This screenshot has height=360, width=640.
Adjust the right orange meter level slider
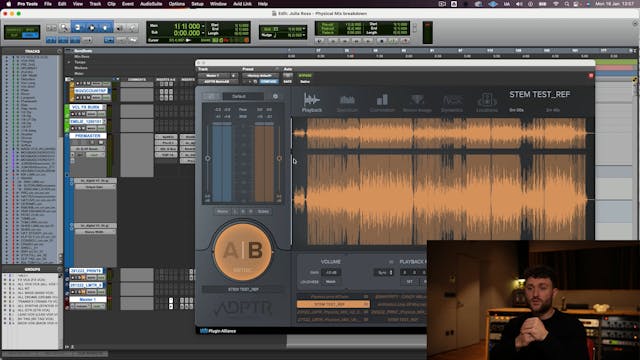[x=279, y=158]
